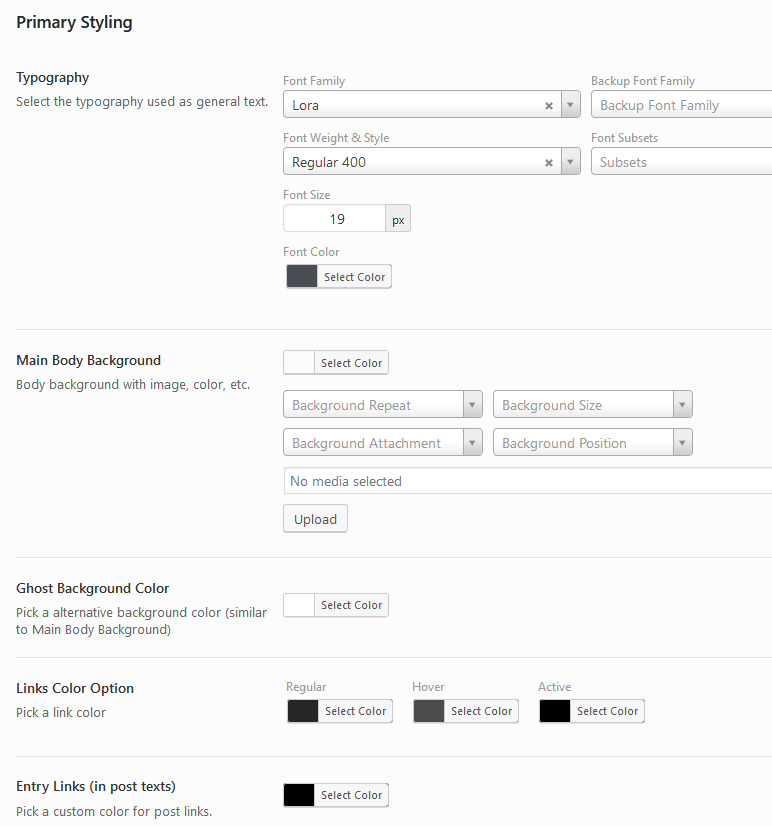
Task: Expand the Font Weight & Style dropdown
Action: tap(570, 163)
